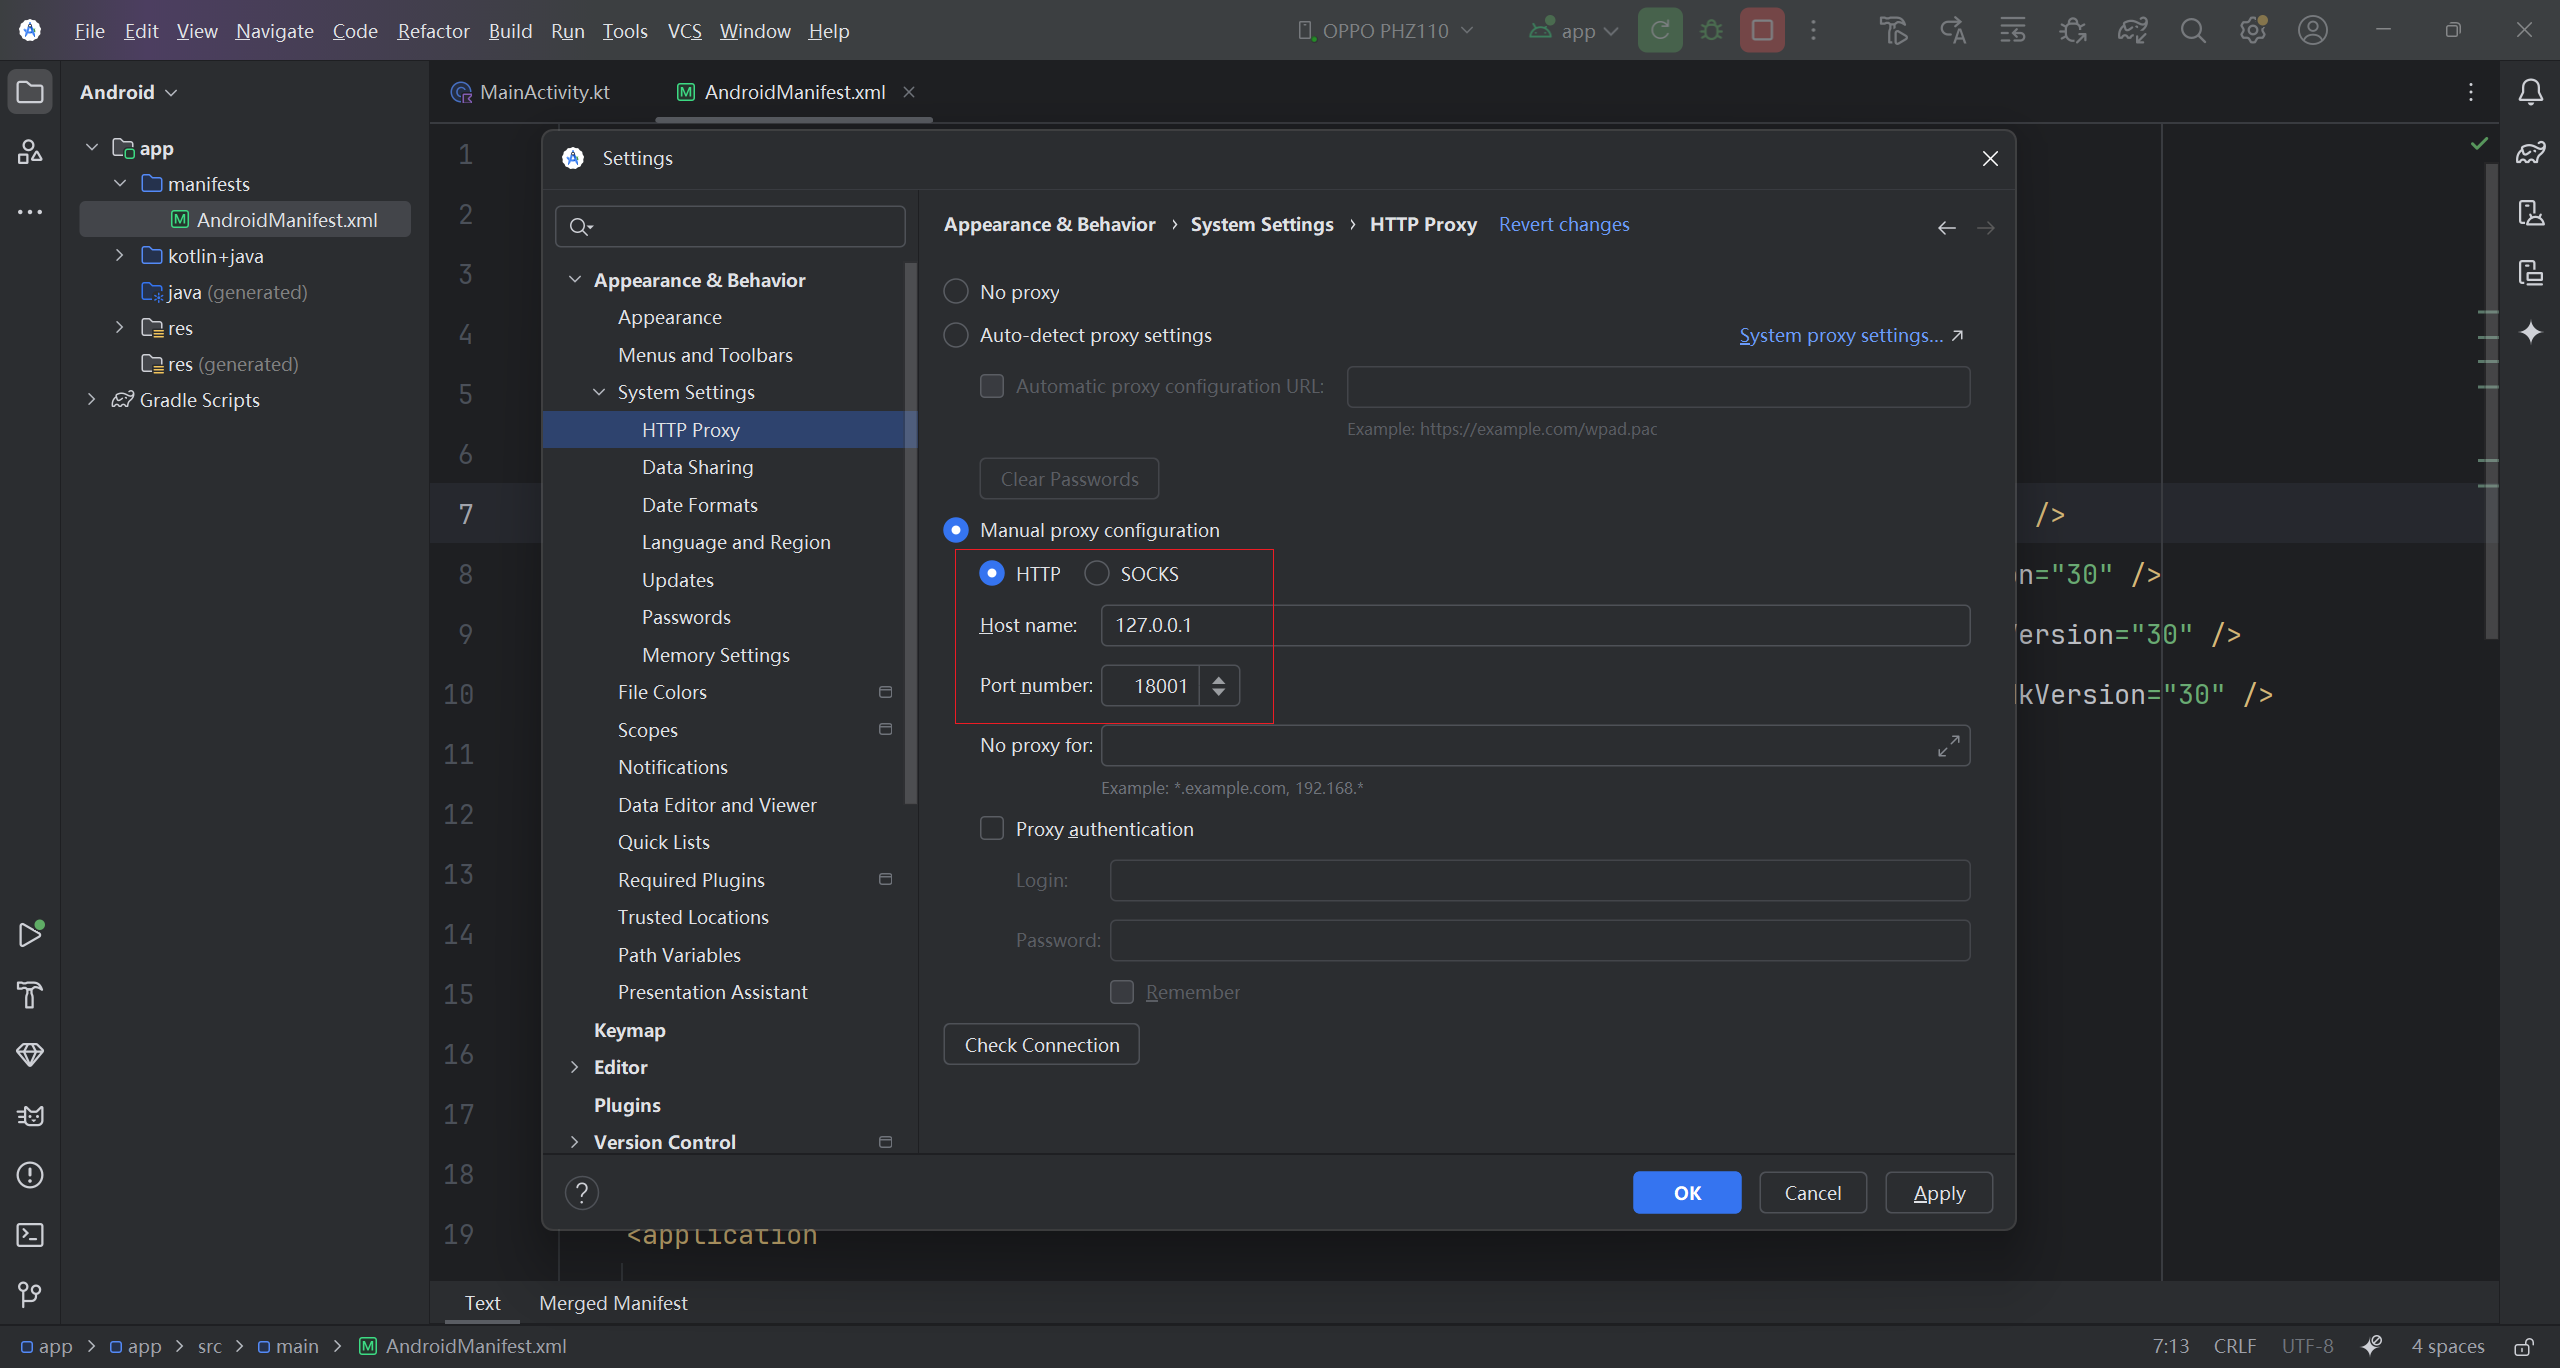Click into the Host name field

pyautogui.click(x=1535, y=625)
